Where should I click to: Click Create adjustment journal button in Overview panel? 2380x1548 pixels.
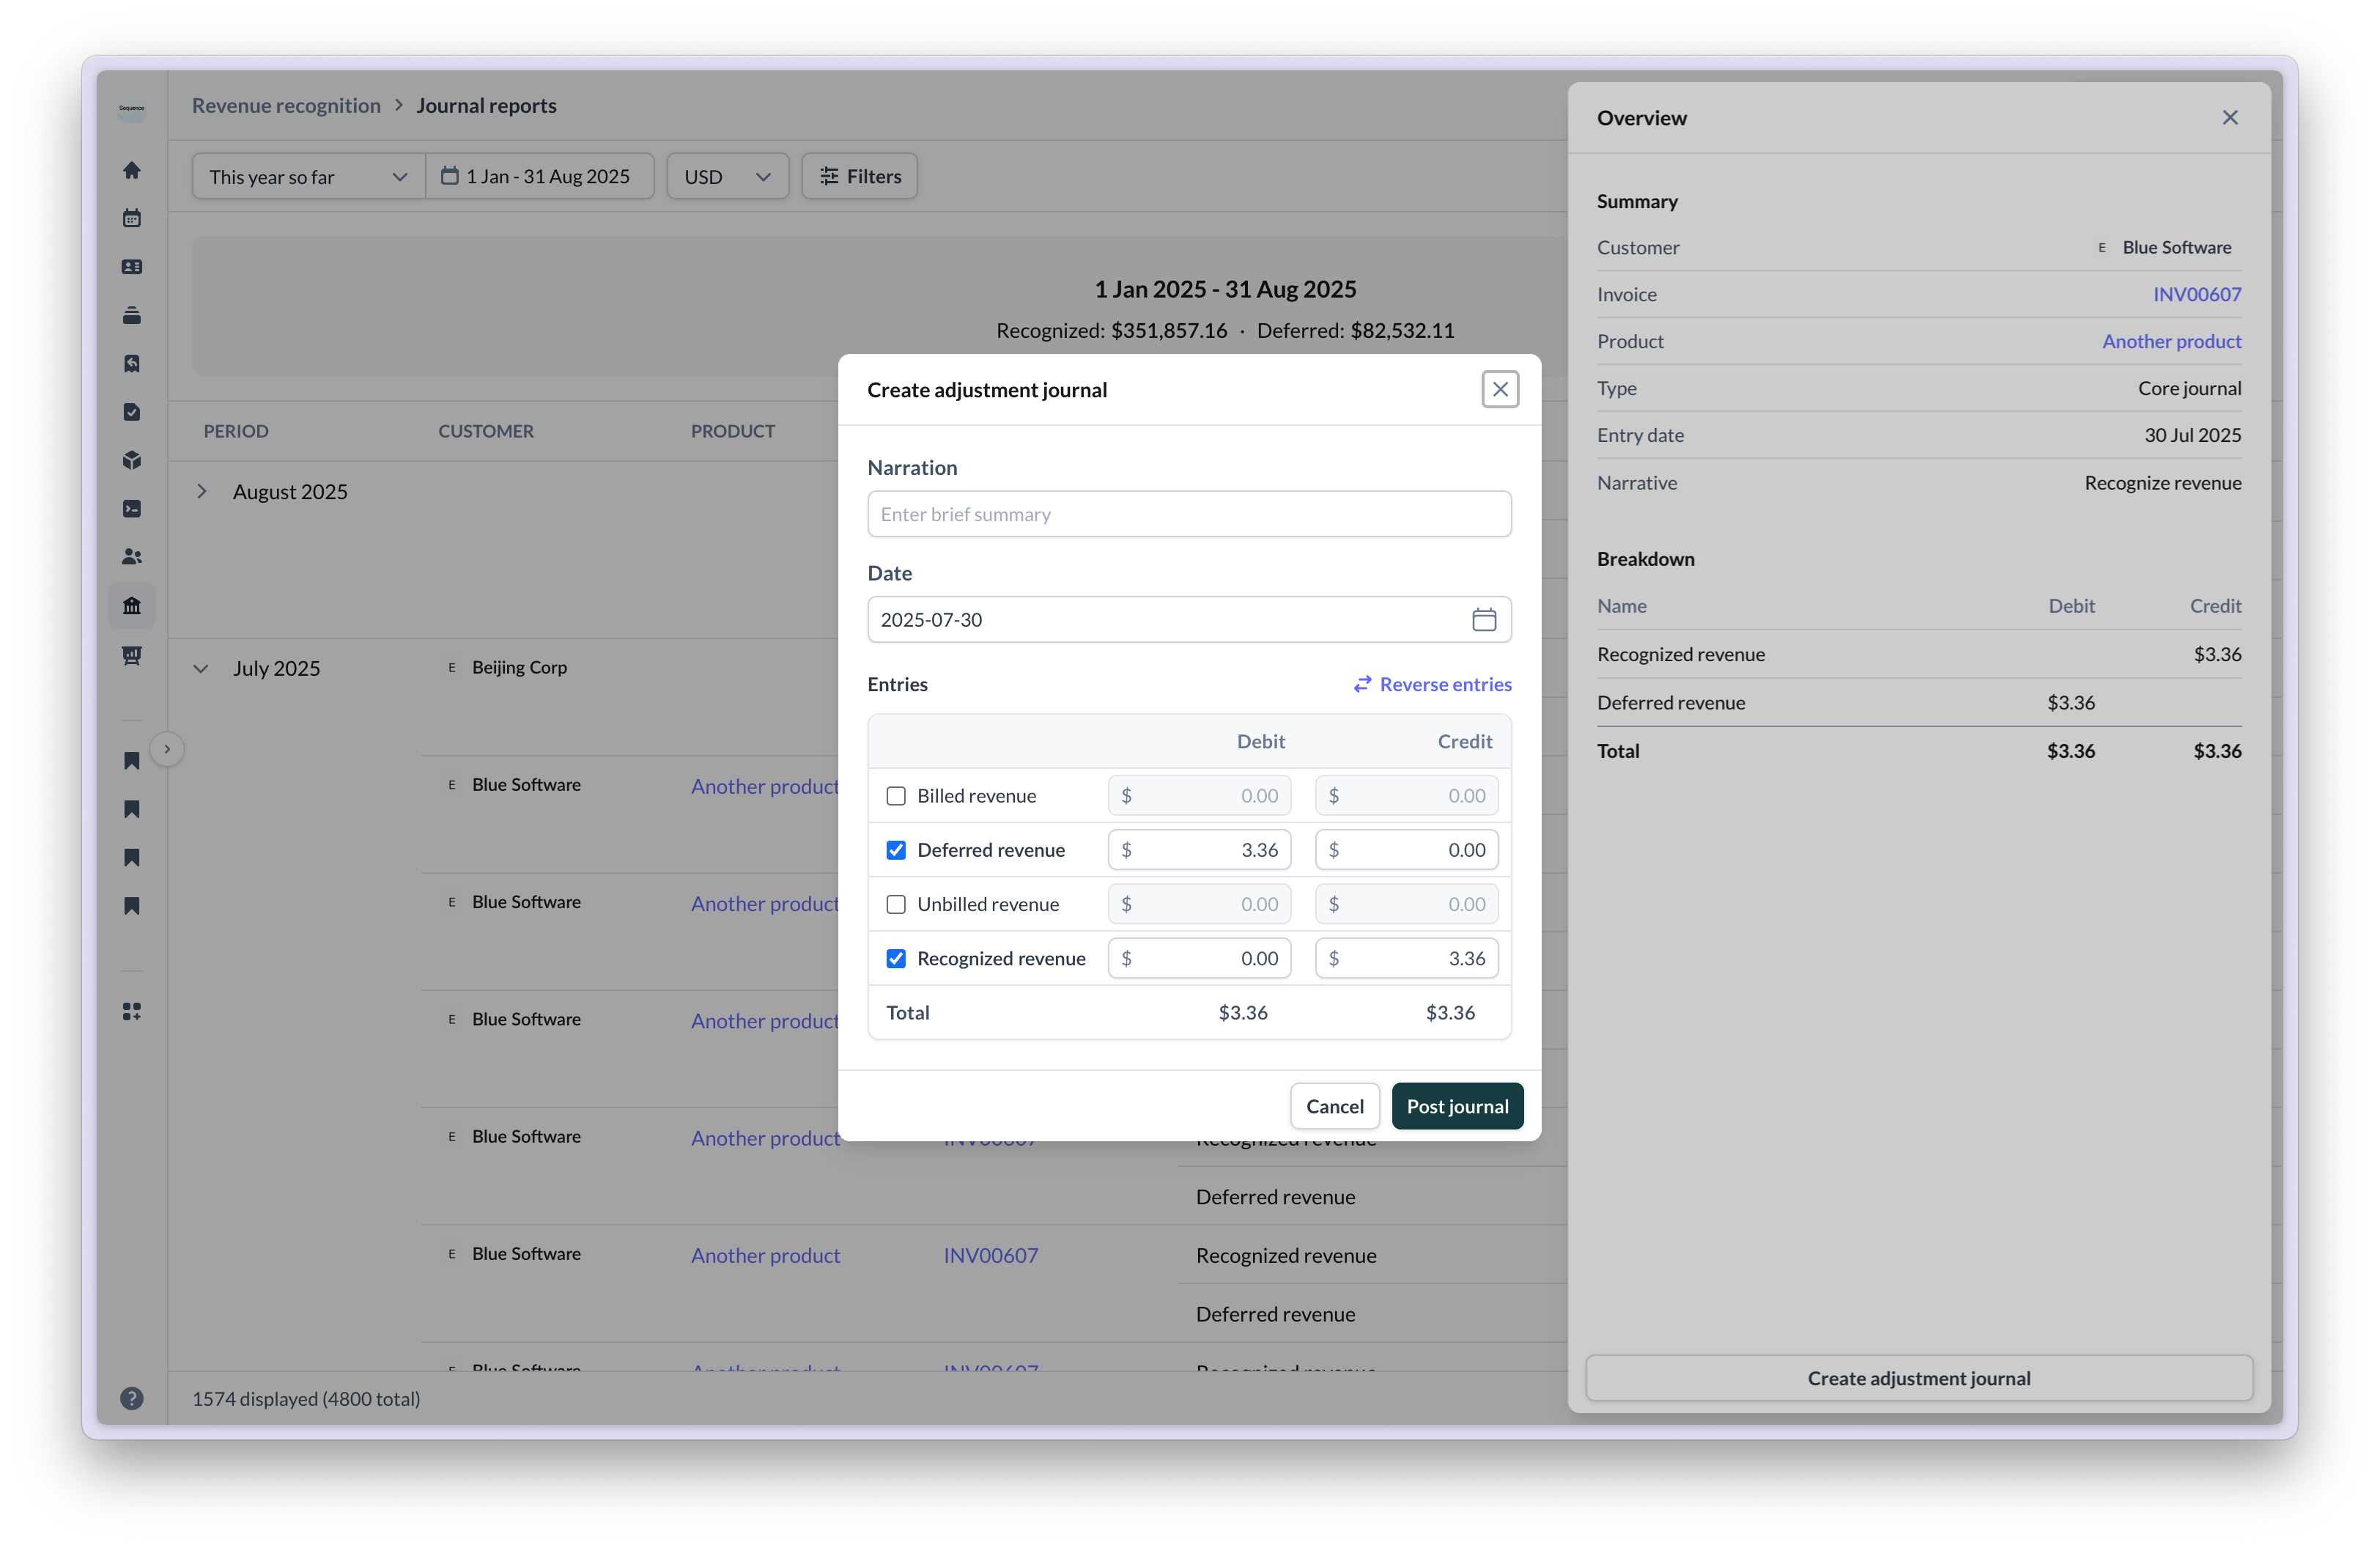click(x=1918, y=1378)
